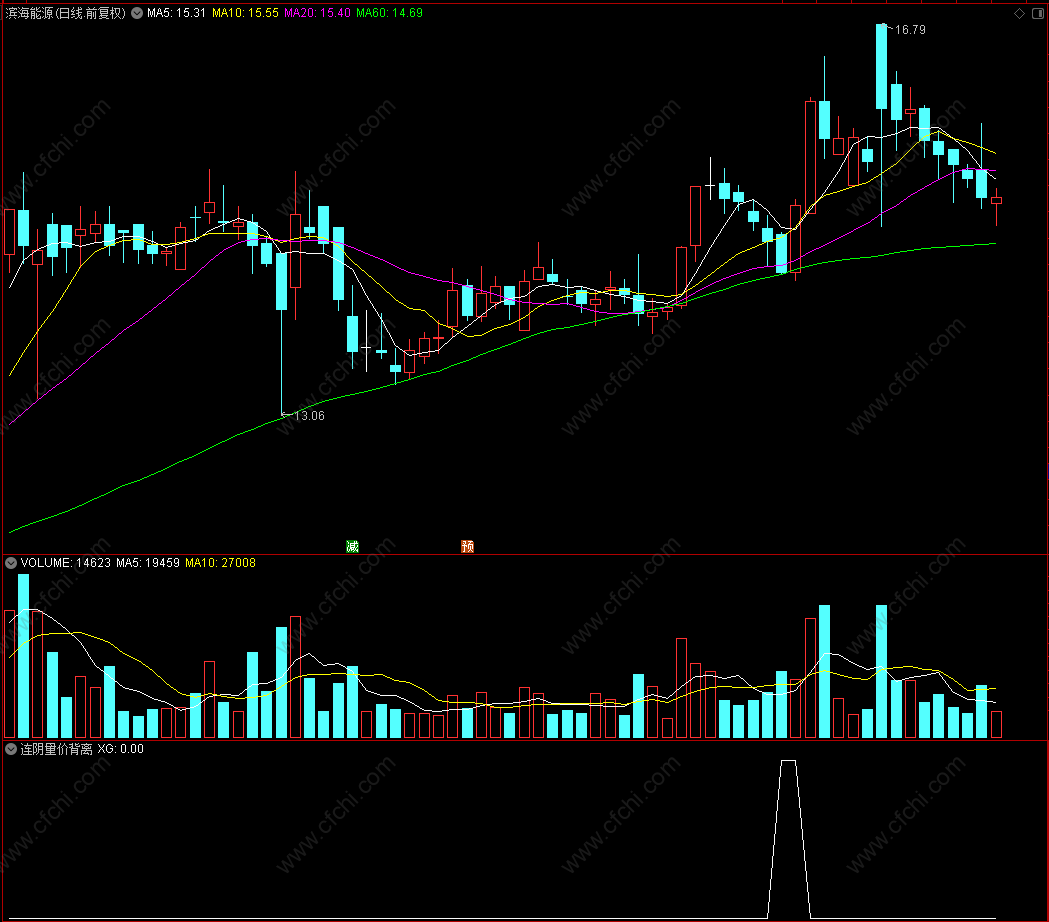Screen dimensions: 1049x922
Task: Click the volume MA10: 27008 label
Action: [x=220, y=563]
